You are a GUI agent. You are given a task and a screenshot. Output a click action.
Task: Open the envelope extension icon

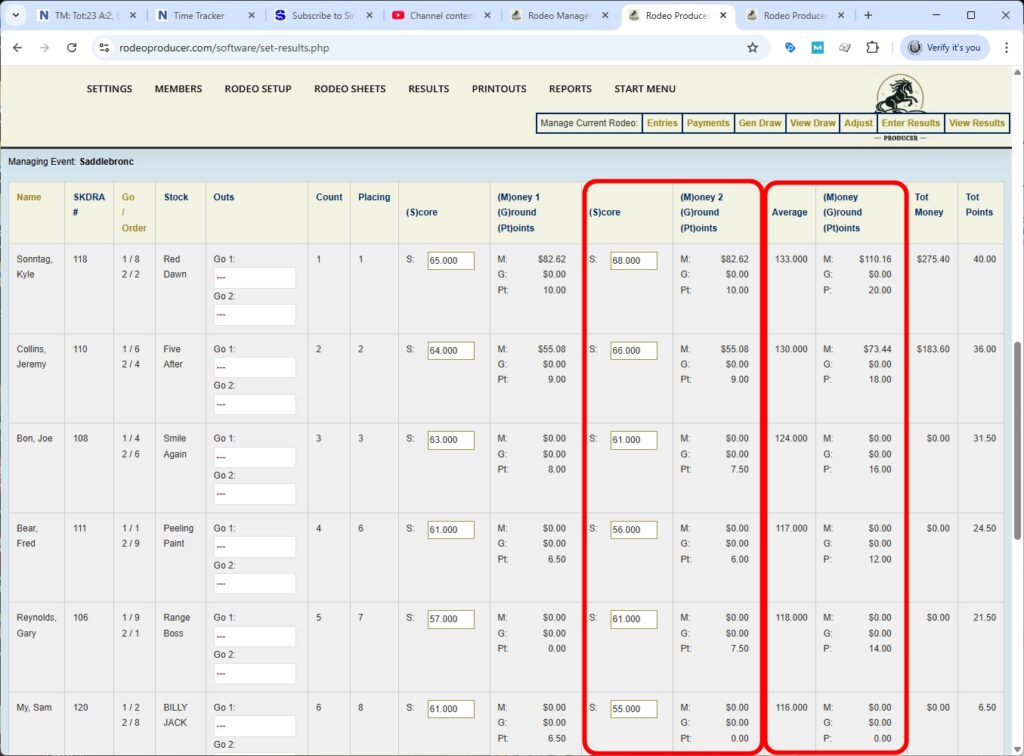[x=844, y=47]
